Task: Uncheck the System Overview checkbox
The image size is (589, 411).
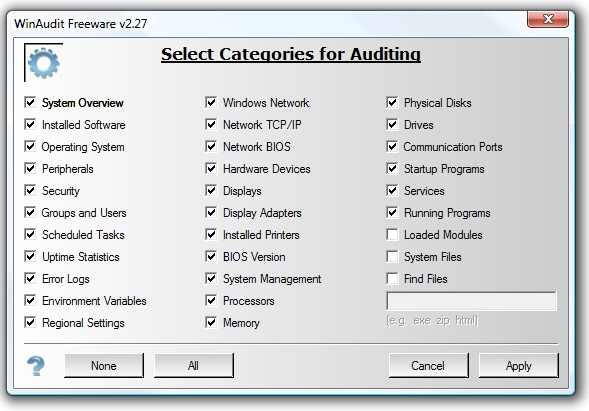Action: 30,102
